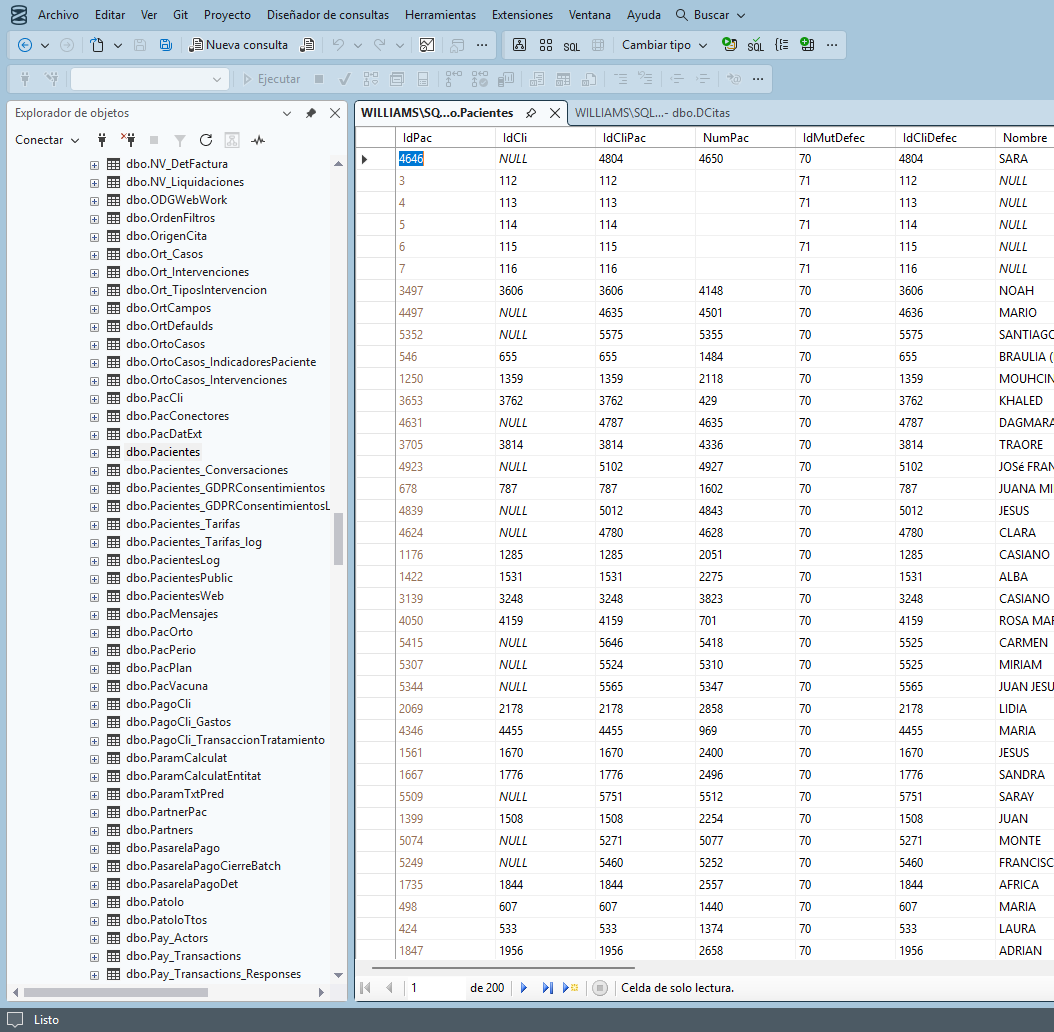The height and width of the screenshot is (1032, 1054).
Task: Open the Herramientas menu
Action: point(440,15)
